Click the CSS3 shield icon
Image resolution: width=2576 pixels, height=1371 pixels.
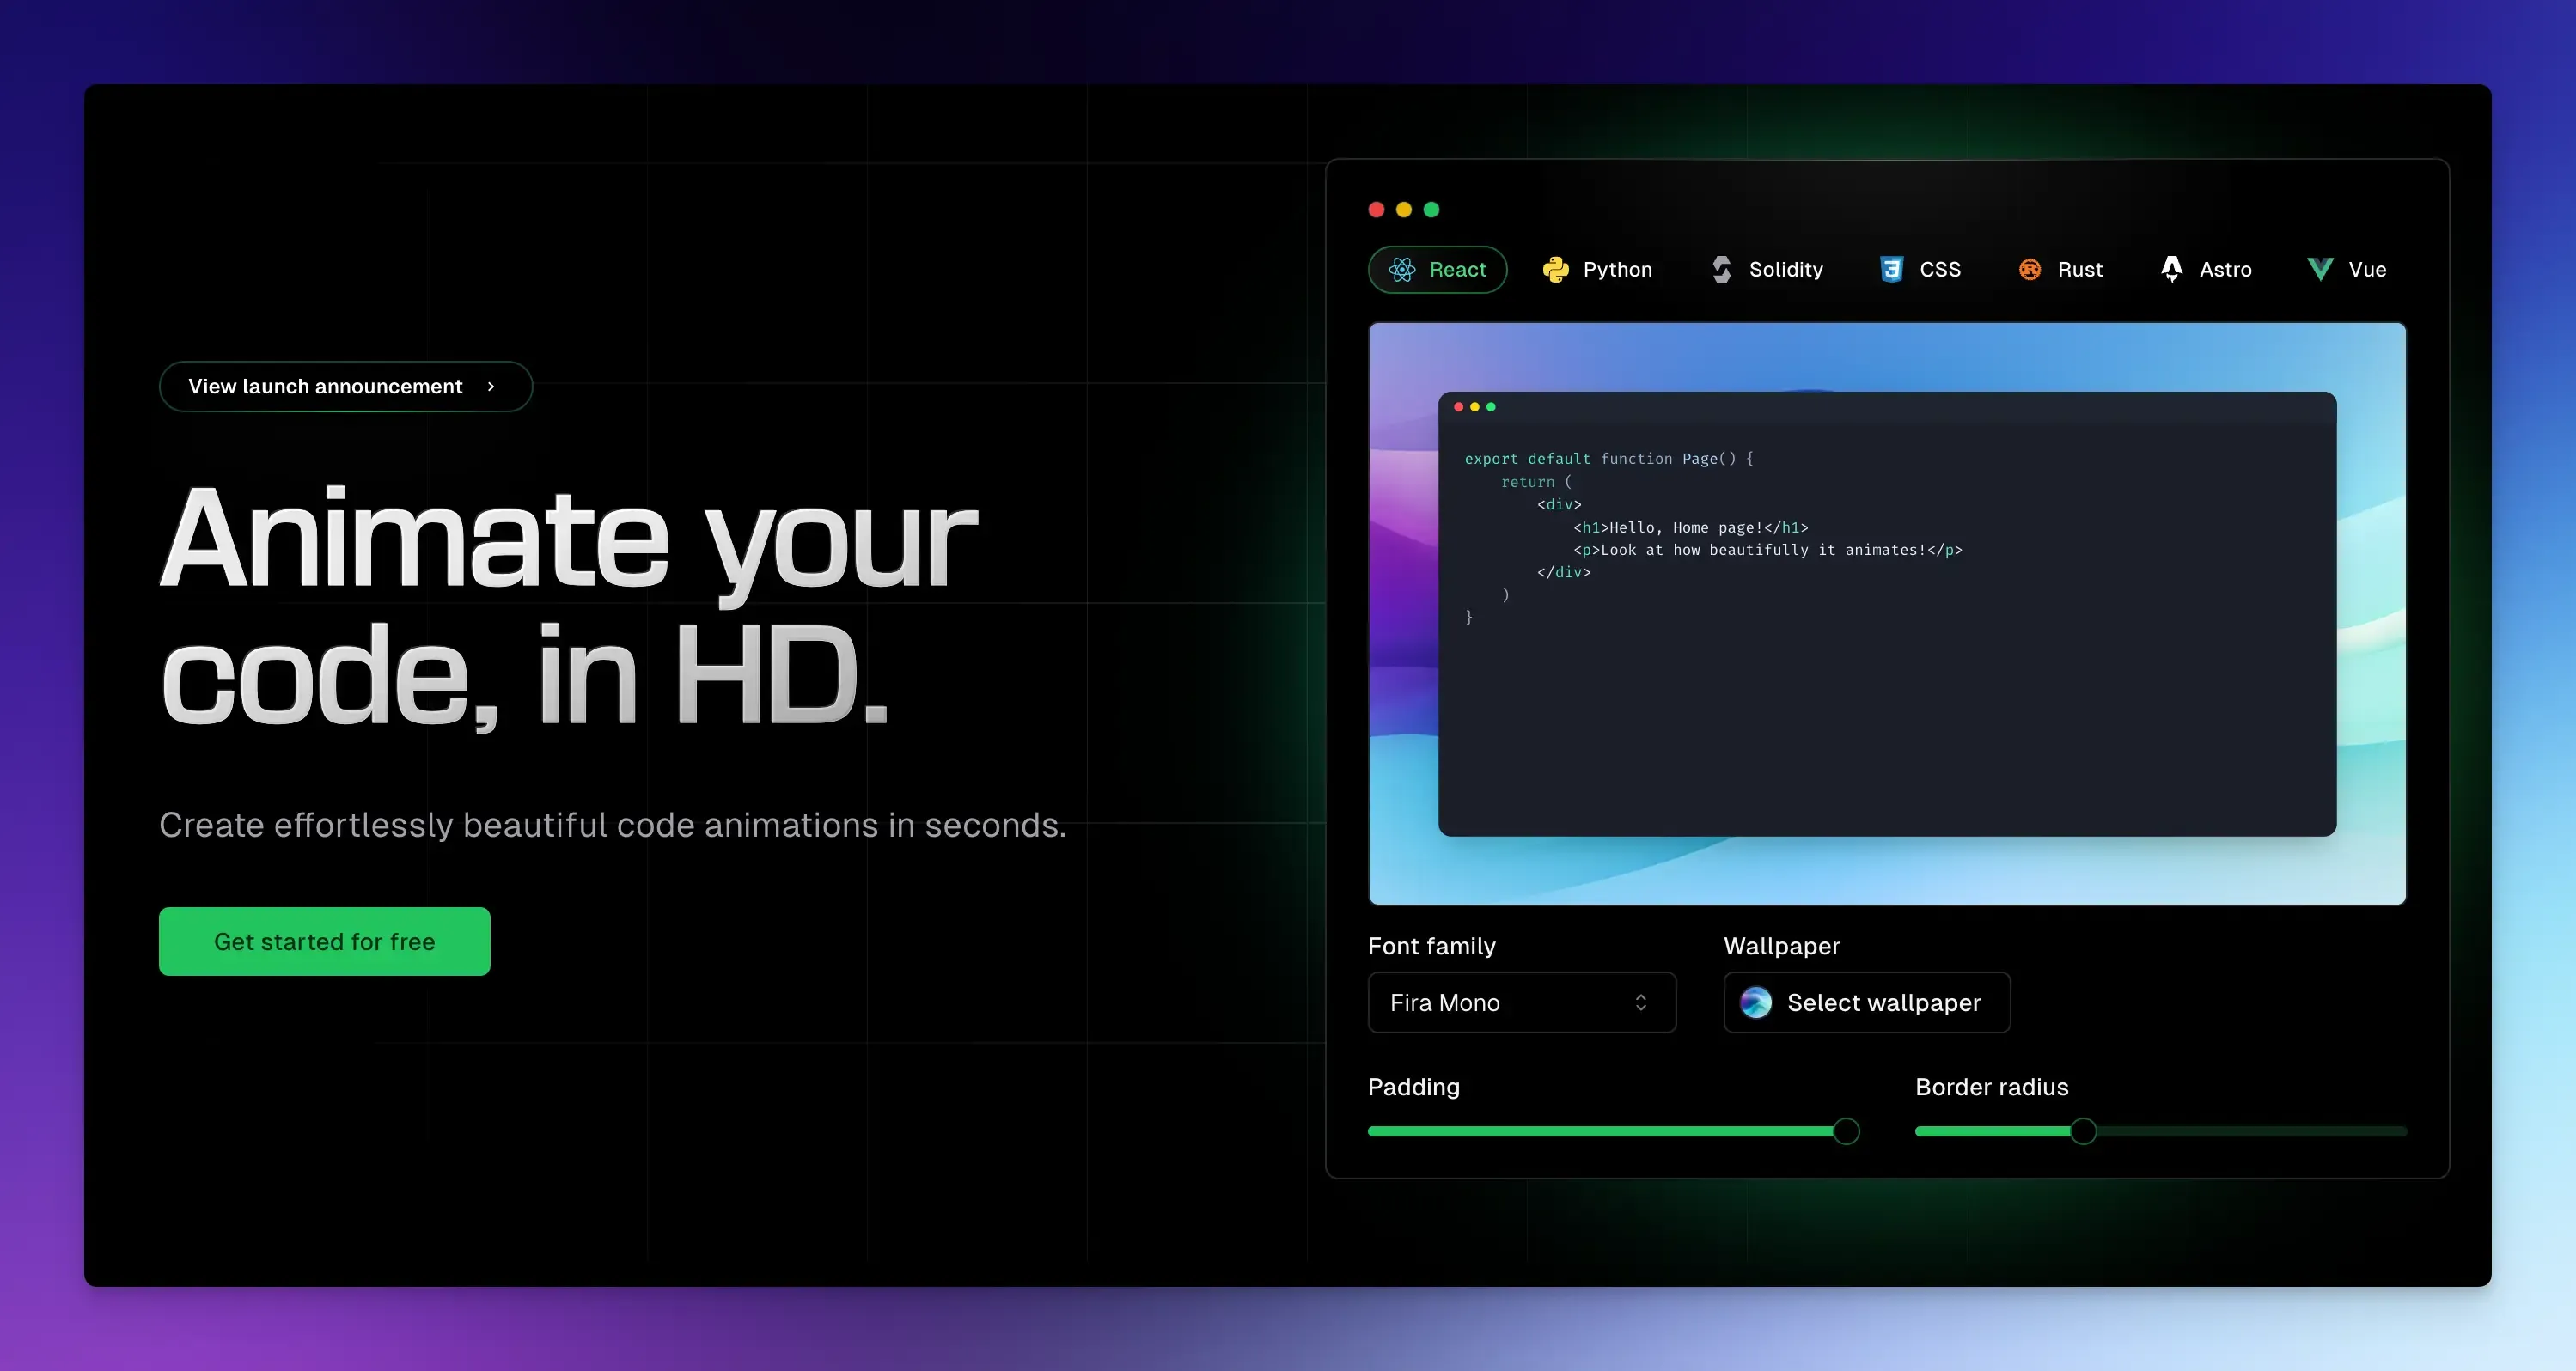(x=1891, y=269)
